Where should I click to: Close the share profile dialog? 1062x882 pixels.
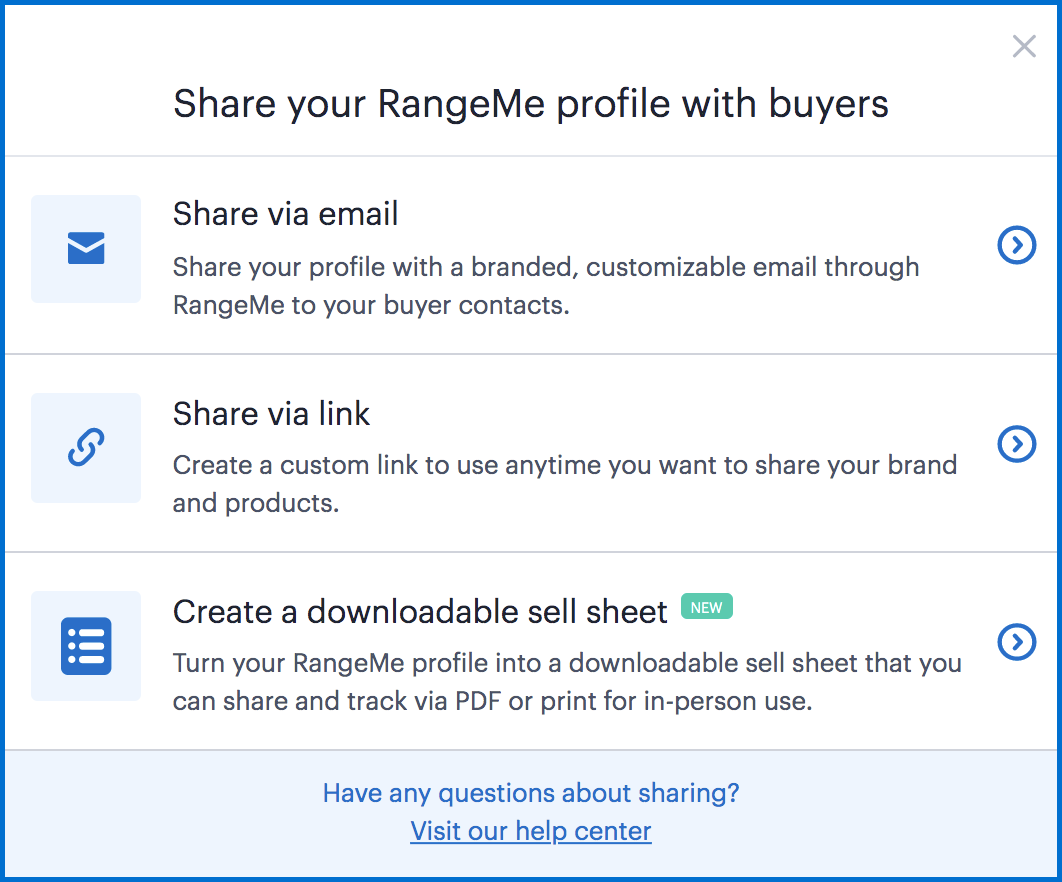click(1023, 46)
